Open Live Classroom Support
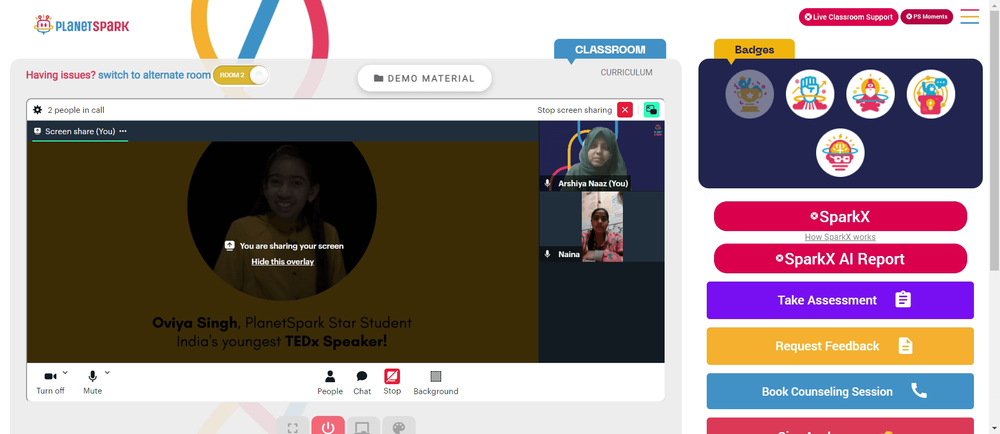 pos(848,17)
